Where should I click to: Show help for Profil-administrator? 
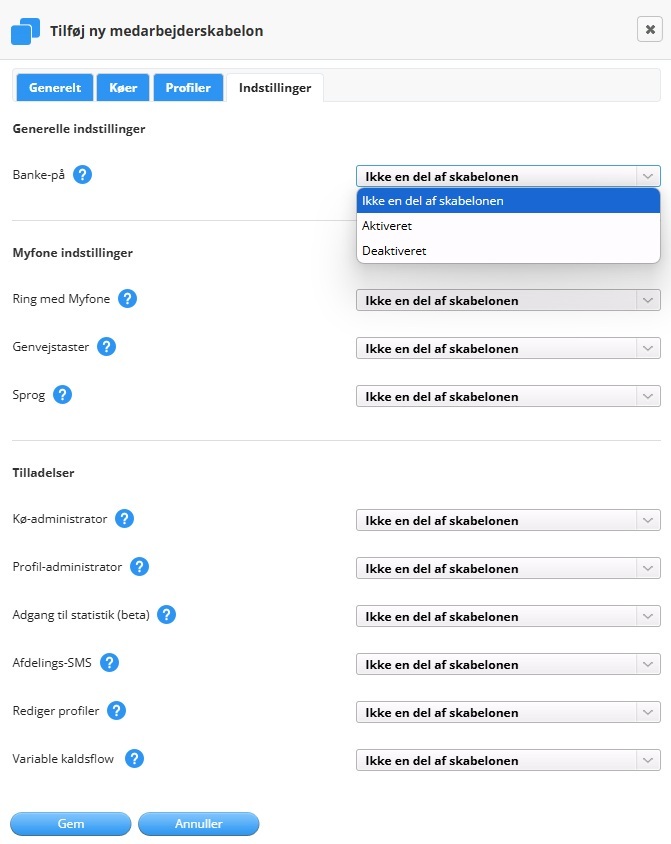click(140, 566)
